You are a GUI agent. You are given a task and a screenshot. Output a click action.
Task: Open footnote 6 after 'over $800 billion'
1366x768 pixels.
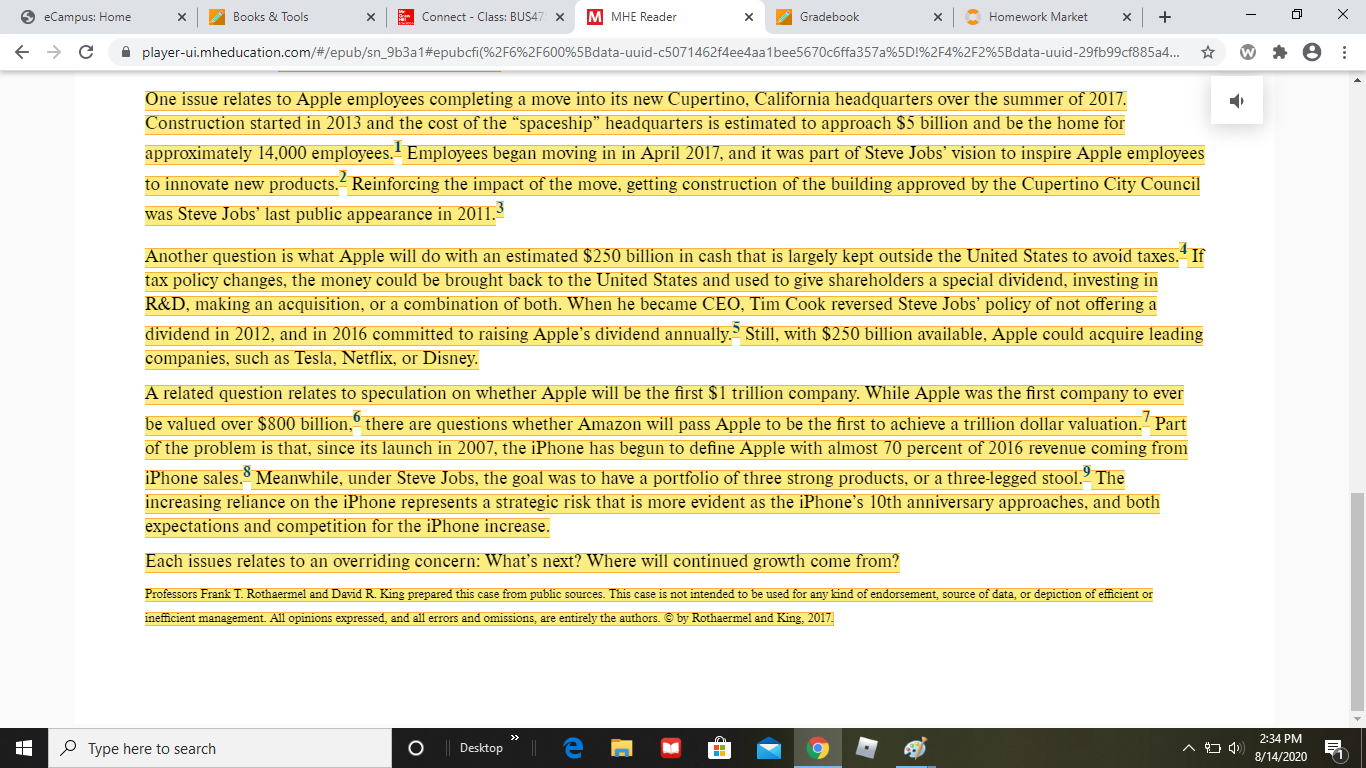point(357,417)
